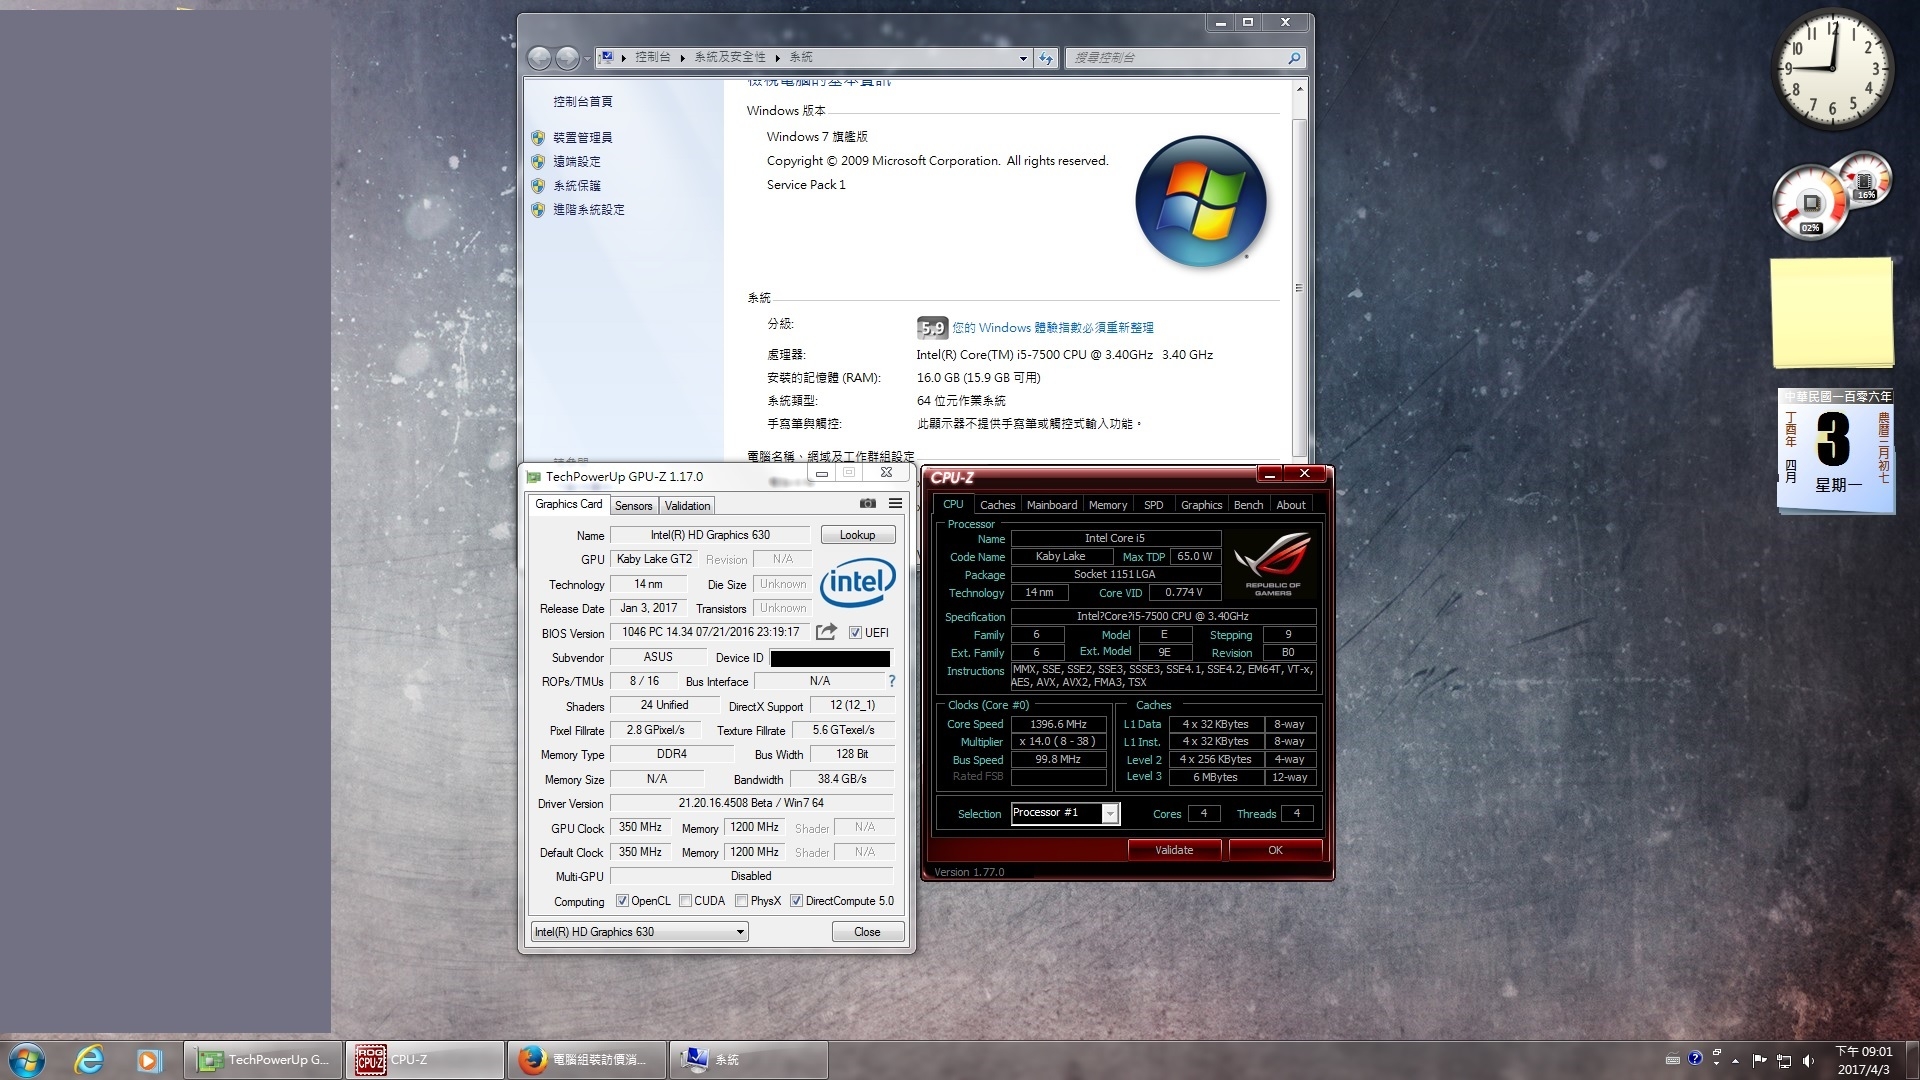
Task: Open the 系統保護 link
Action: tap(577, 186)
